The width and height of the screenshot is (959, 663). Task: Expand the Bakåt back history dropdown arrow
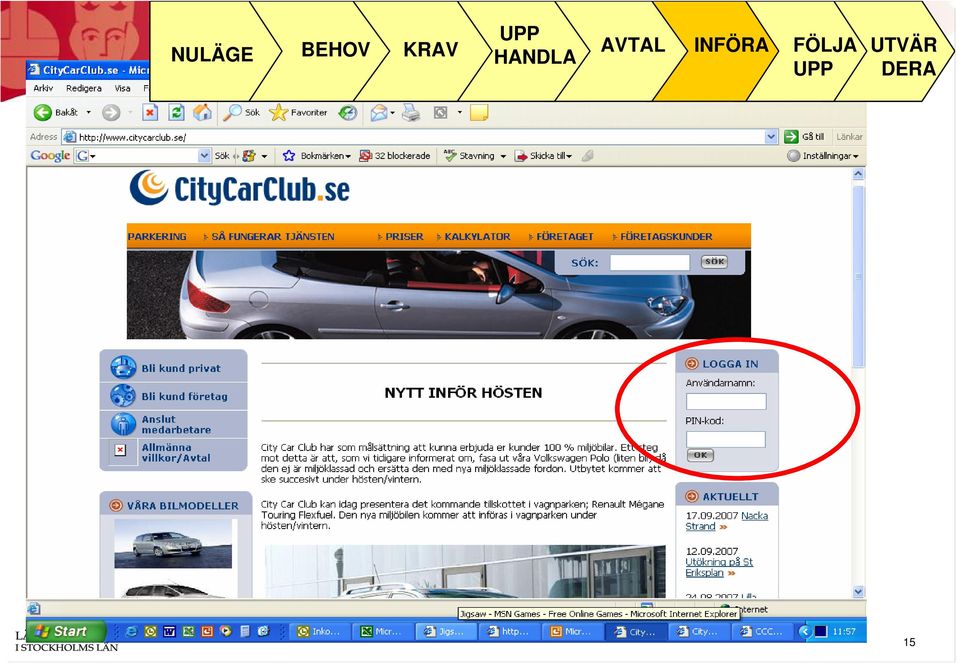[88, 113]
